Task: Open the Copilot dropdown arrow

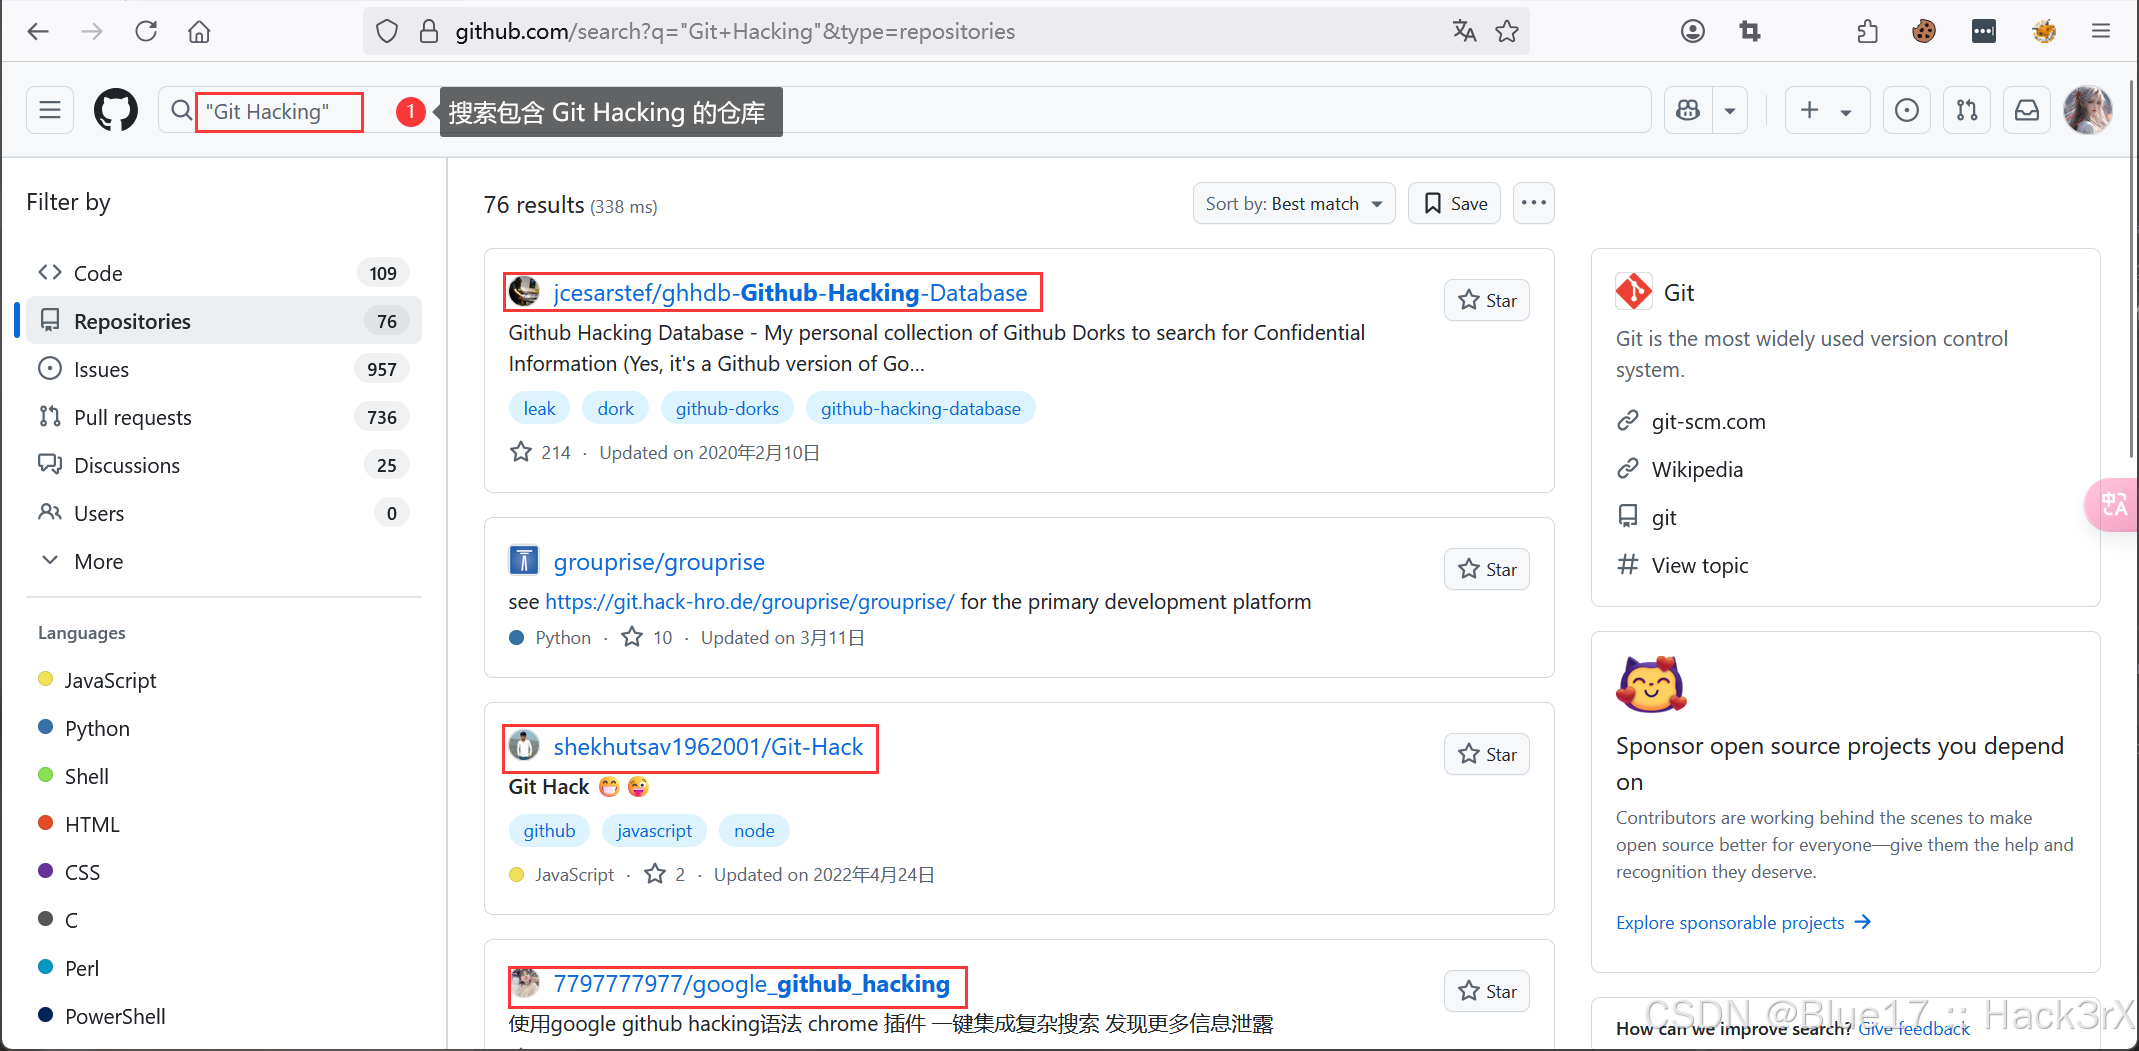Action: pos(1730,110)
